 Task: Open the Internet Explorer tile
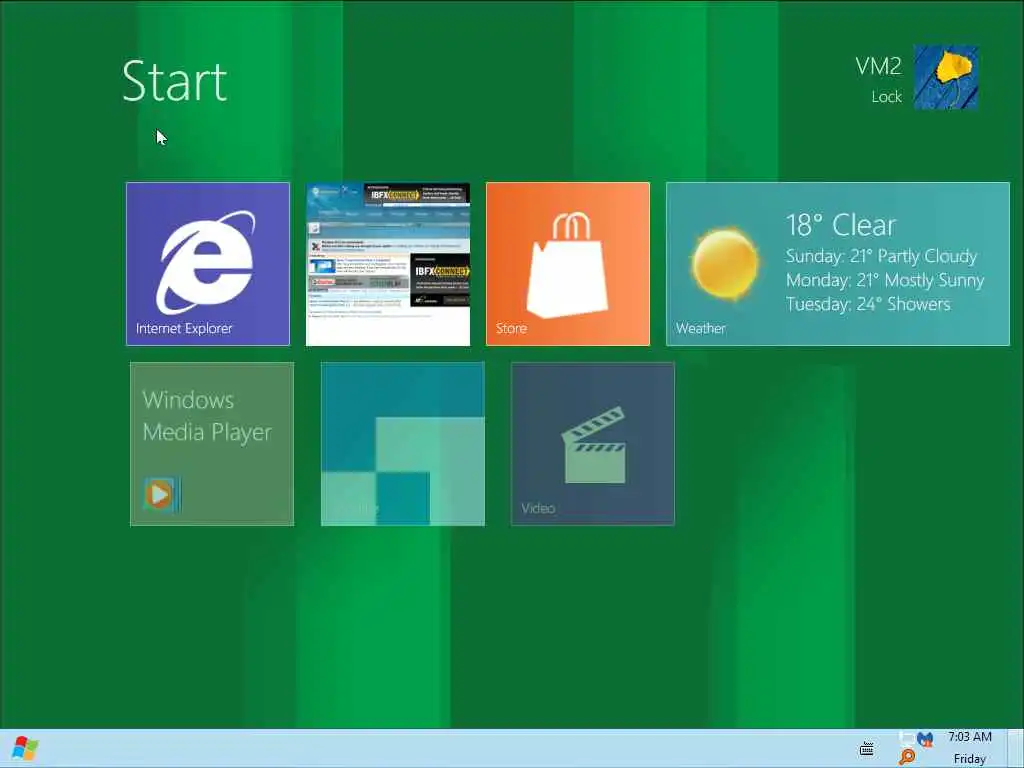tap(208, 264)
